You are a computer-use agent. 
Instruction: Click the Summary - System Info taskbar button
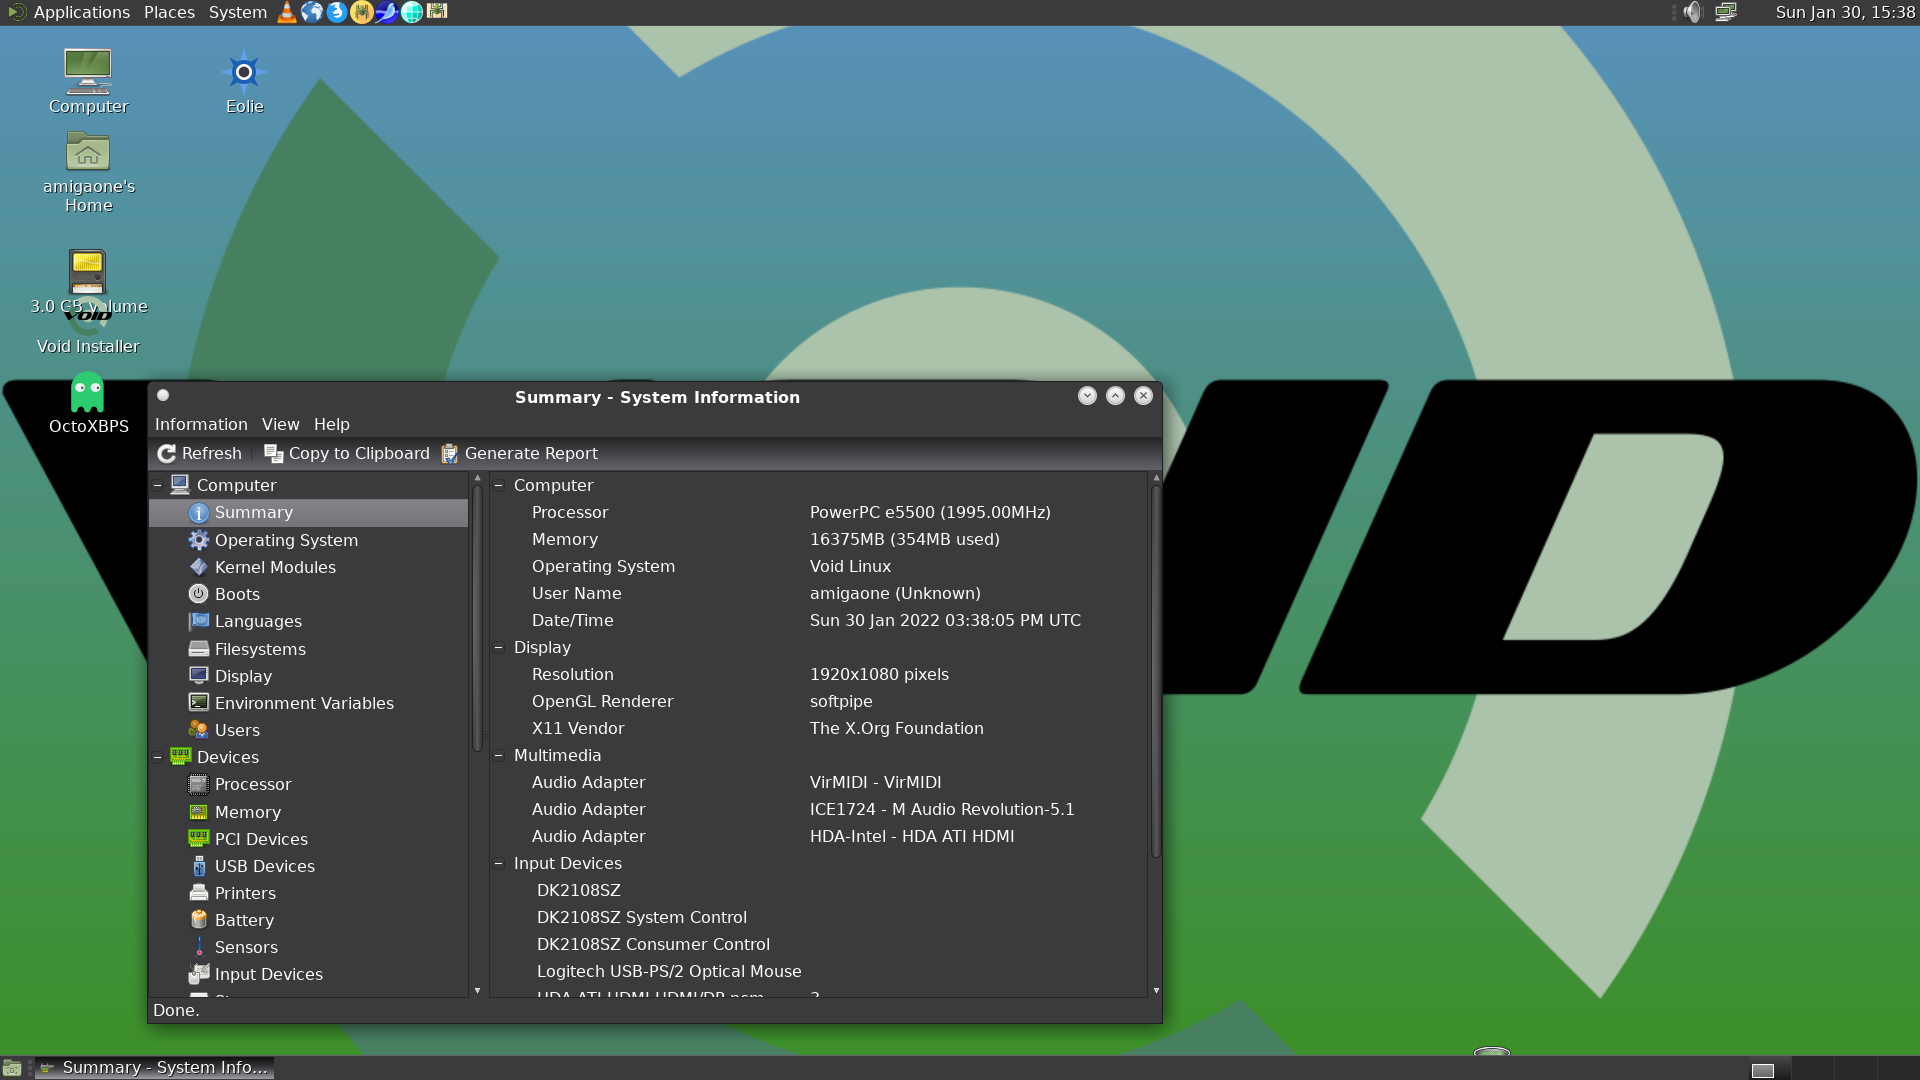click(155, 1067)
